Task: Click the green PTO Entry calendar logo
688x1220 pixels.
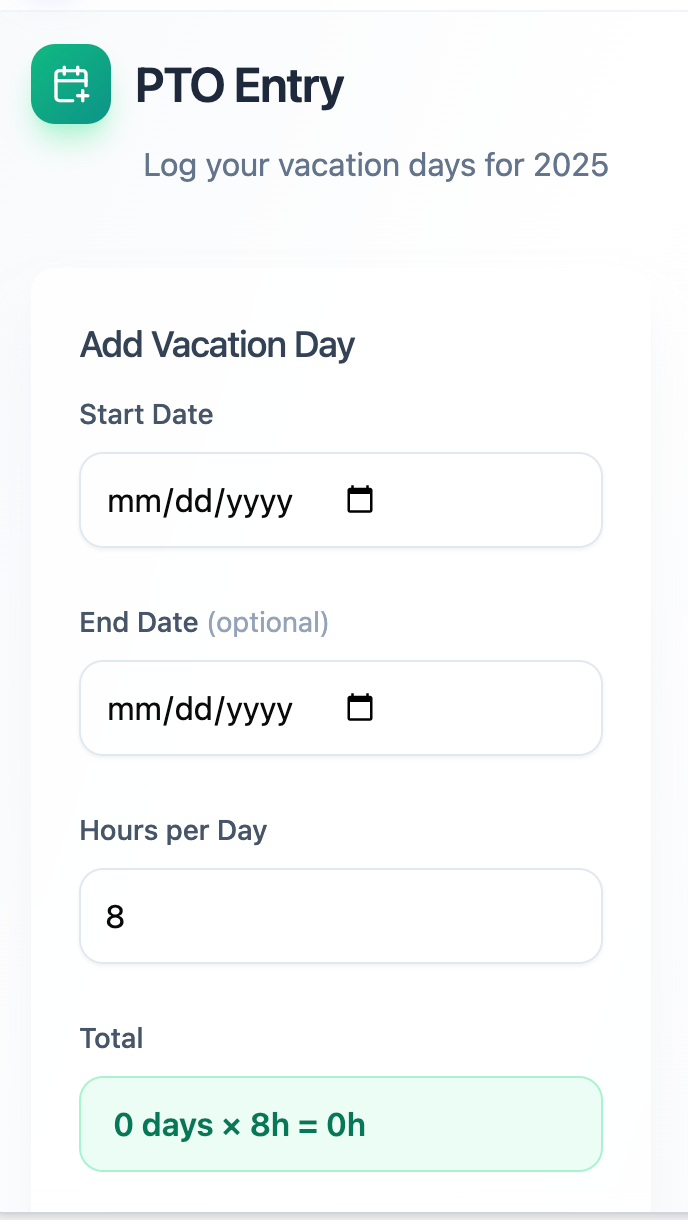Action: [x=71, y=84]
